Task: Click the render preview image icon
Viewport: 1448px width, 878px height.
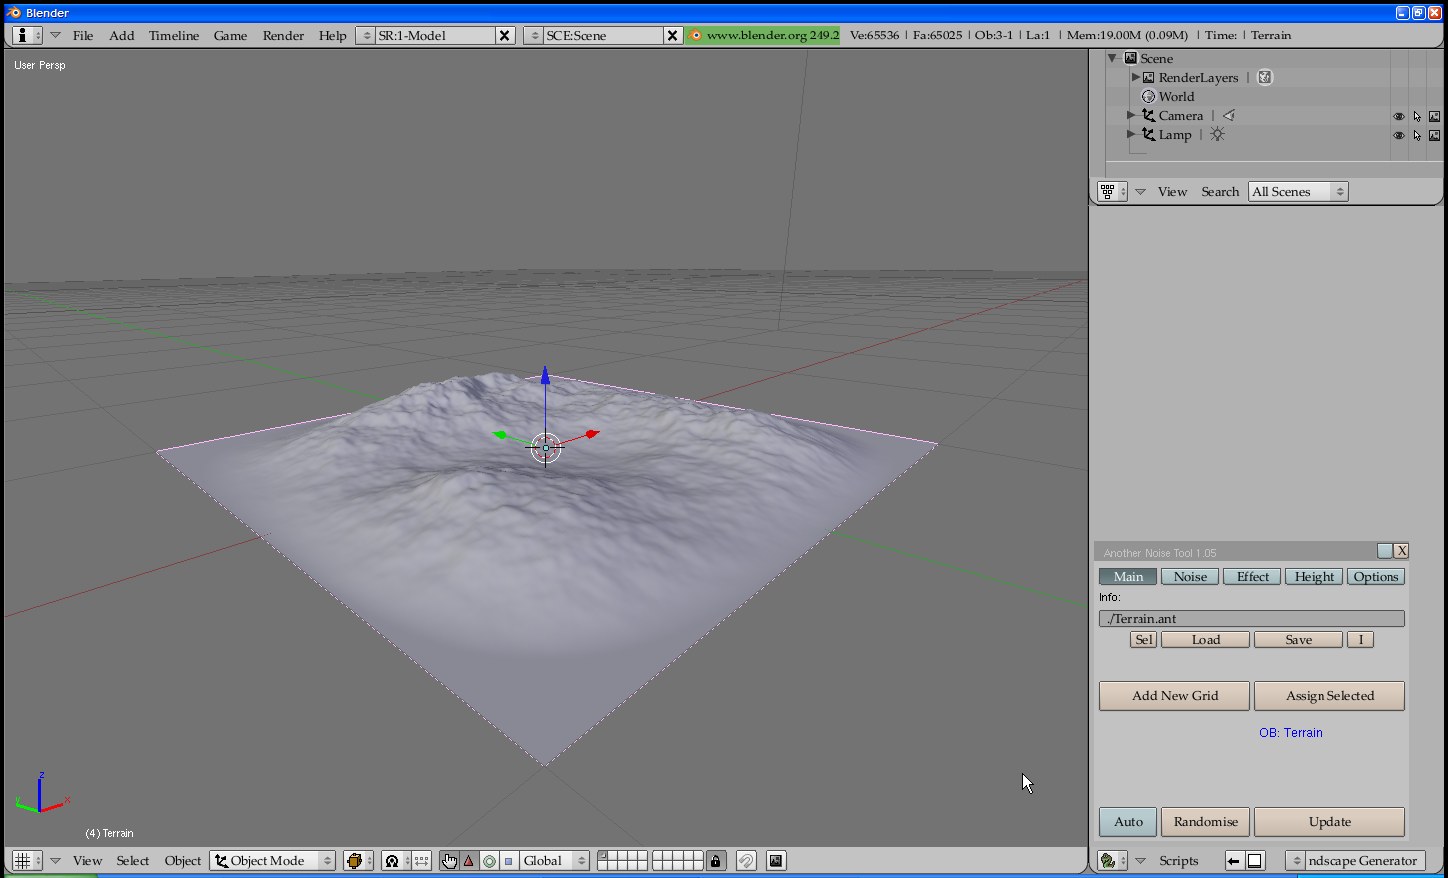Action: tap(776, 861)
